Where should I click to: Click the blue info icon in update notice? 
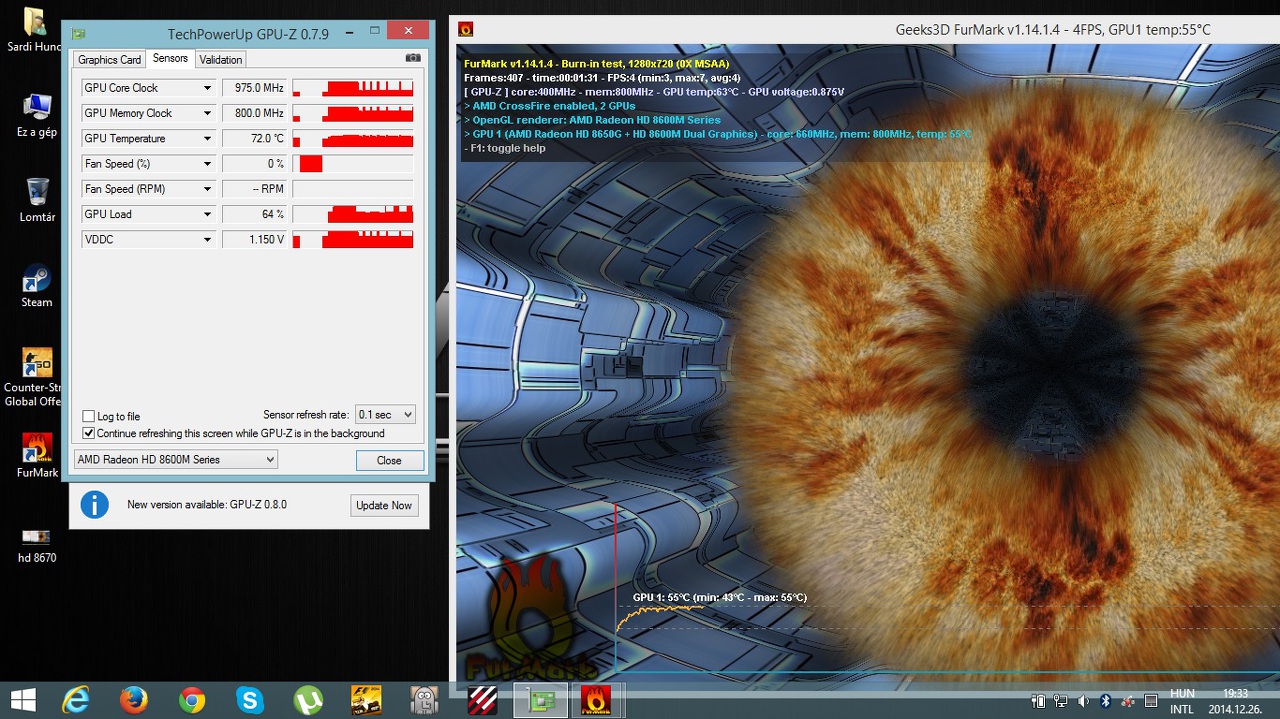pos(94,504)
